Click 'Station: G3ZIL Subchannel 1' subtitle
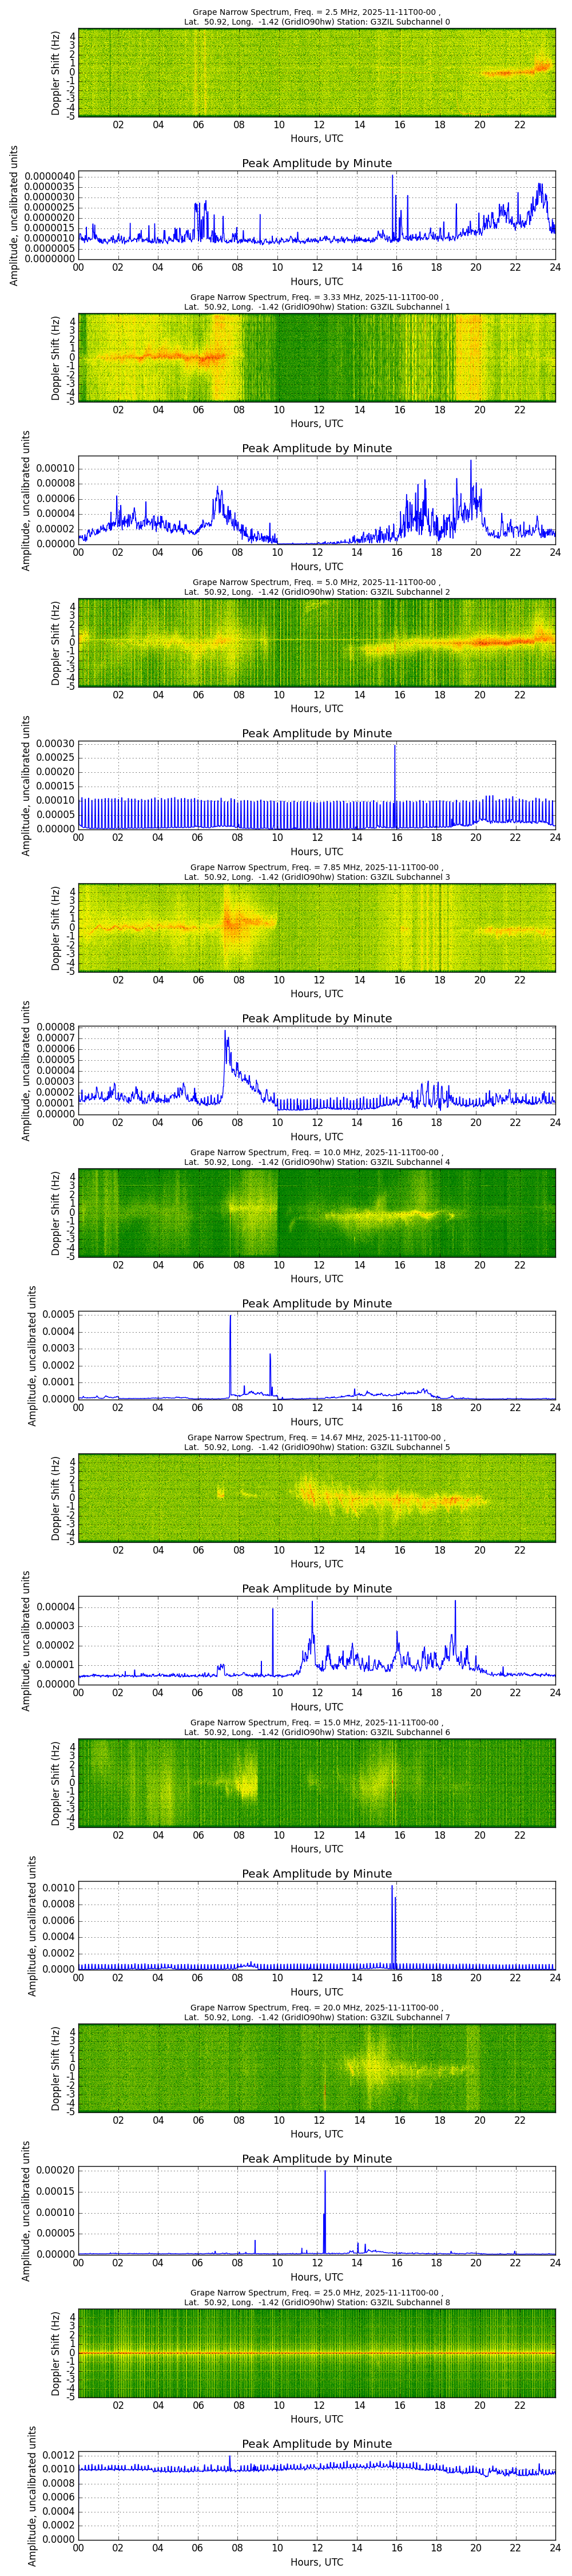This screenshot has width=572, height=2576. pyautogui.click(x=393, y=307)
